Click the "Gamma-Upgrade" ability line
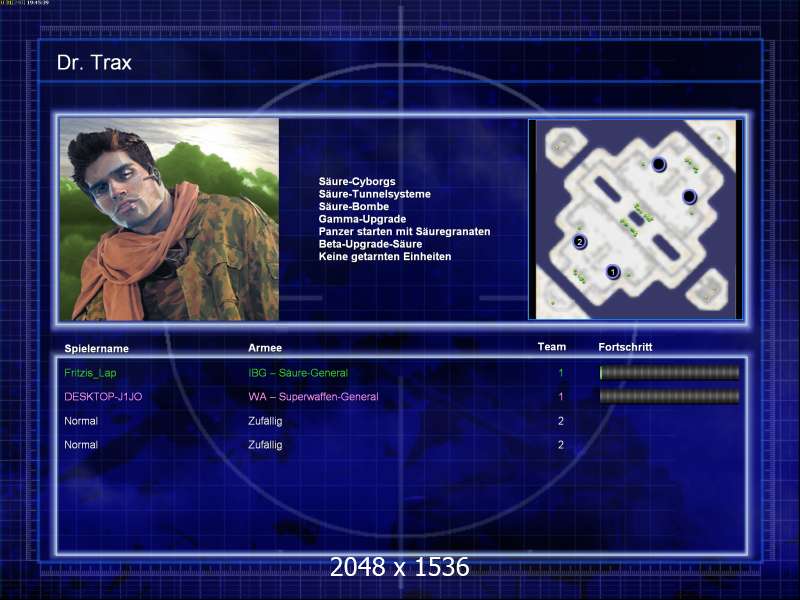Screen dimensions: 800x600 (362, 219)
